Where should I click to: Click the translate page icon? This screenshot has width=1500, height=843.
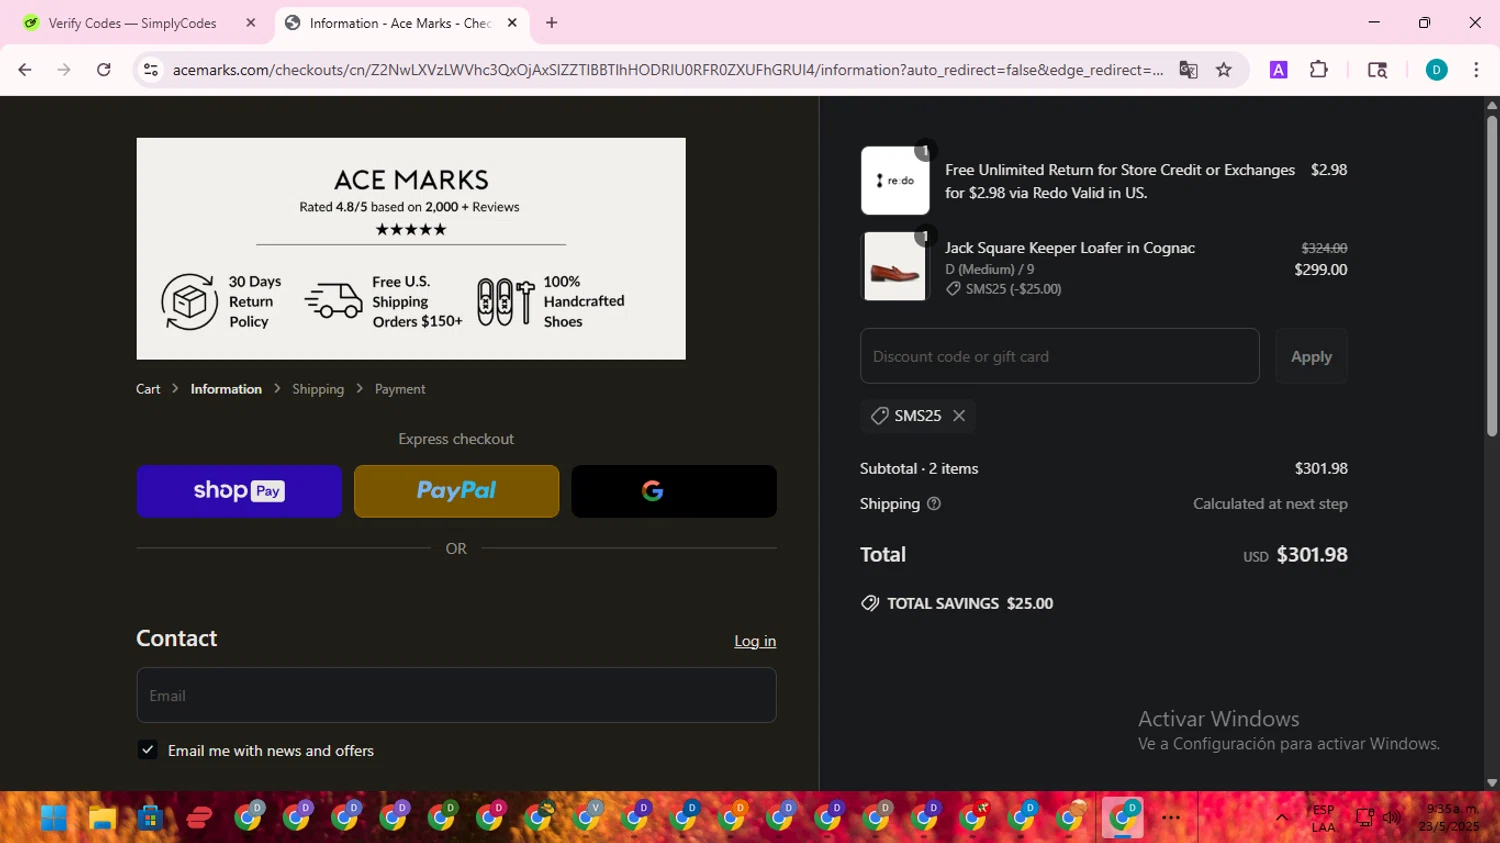point(1188,70)
